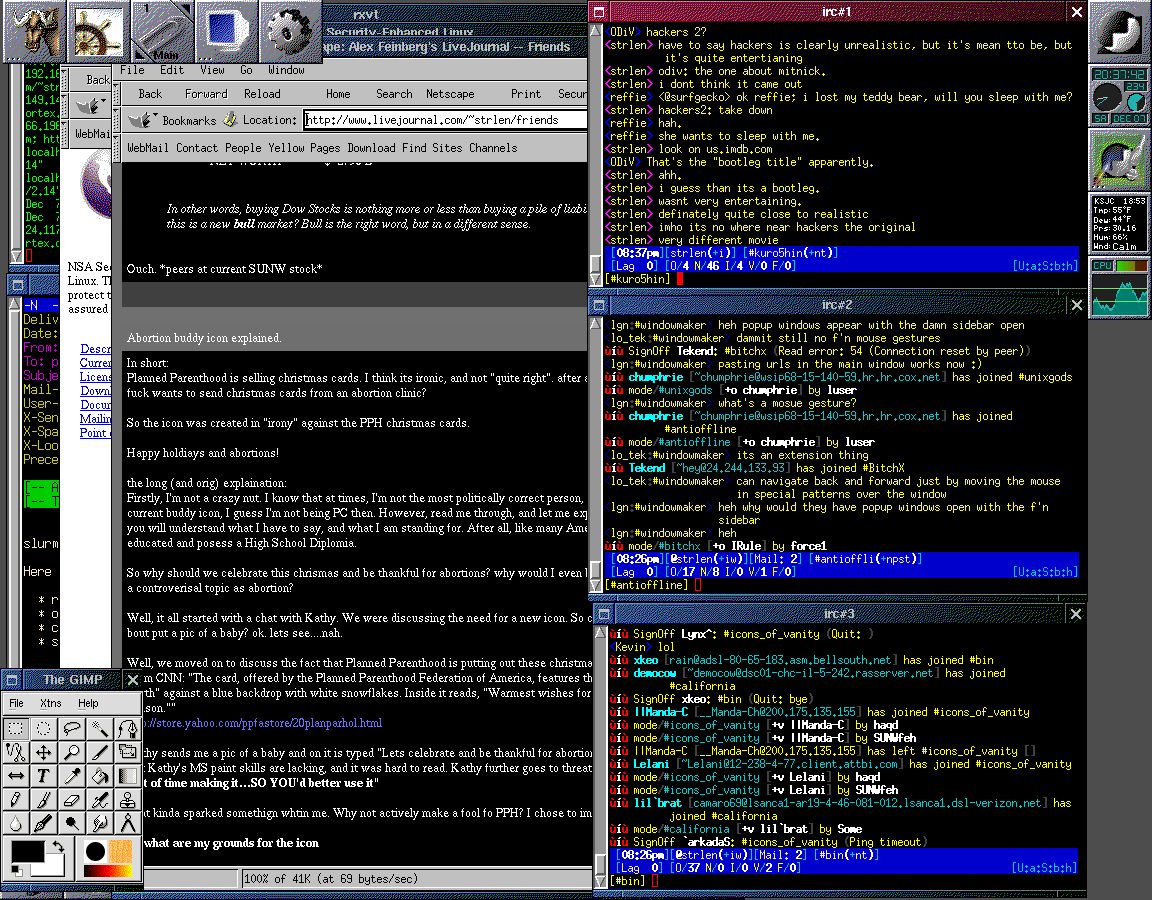Viewport: 1152px width, 900px height.
Task: Select the Color Picker eyedropper tool
Action: pyautogui.click(x=72, y=775)
